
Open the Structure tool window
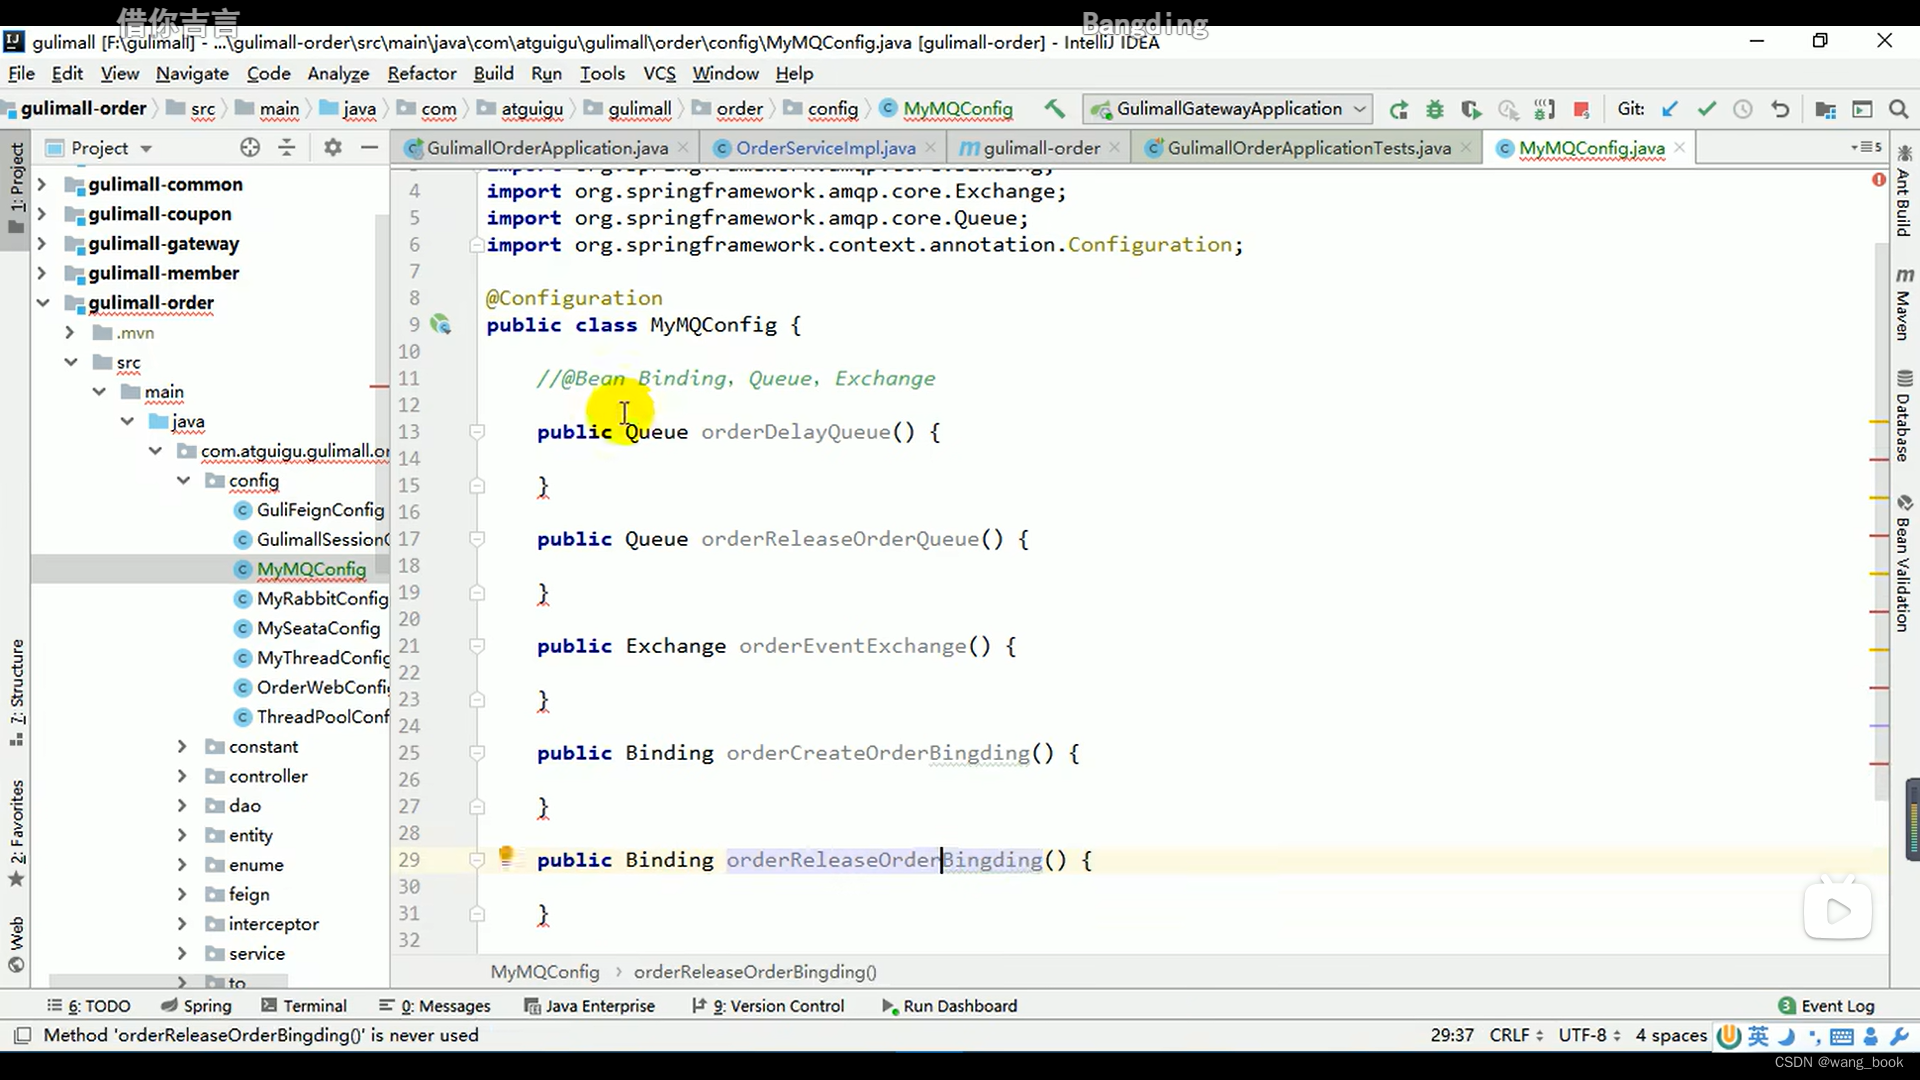[x=17, y=693]
